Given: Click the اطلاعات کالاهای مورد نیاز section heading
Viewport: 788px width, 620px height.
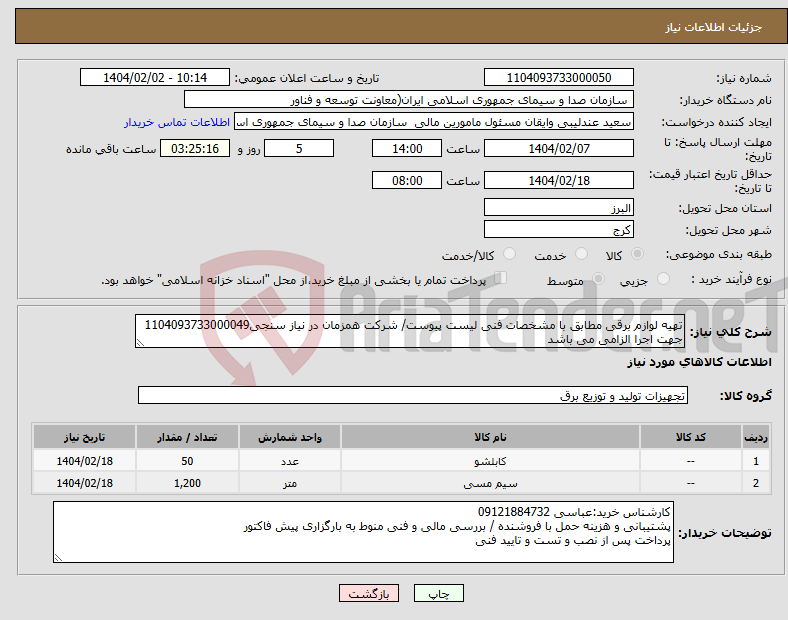Looking at the screenshot, I should tap(699, 362).
